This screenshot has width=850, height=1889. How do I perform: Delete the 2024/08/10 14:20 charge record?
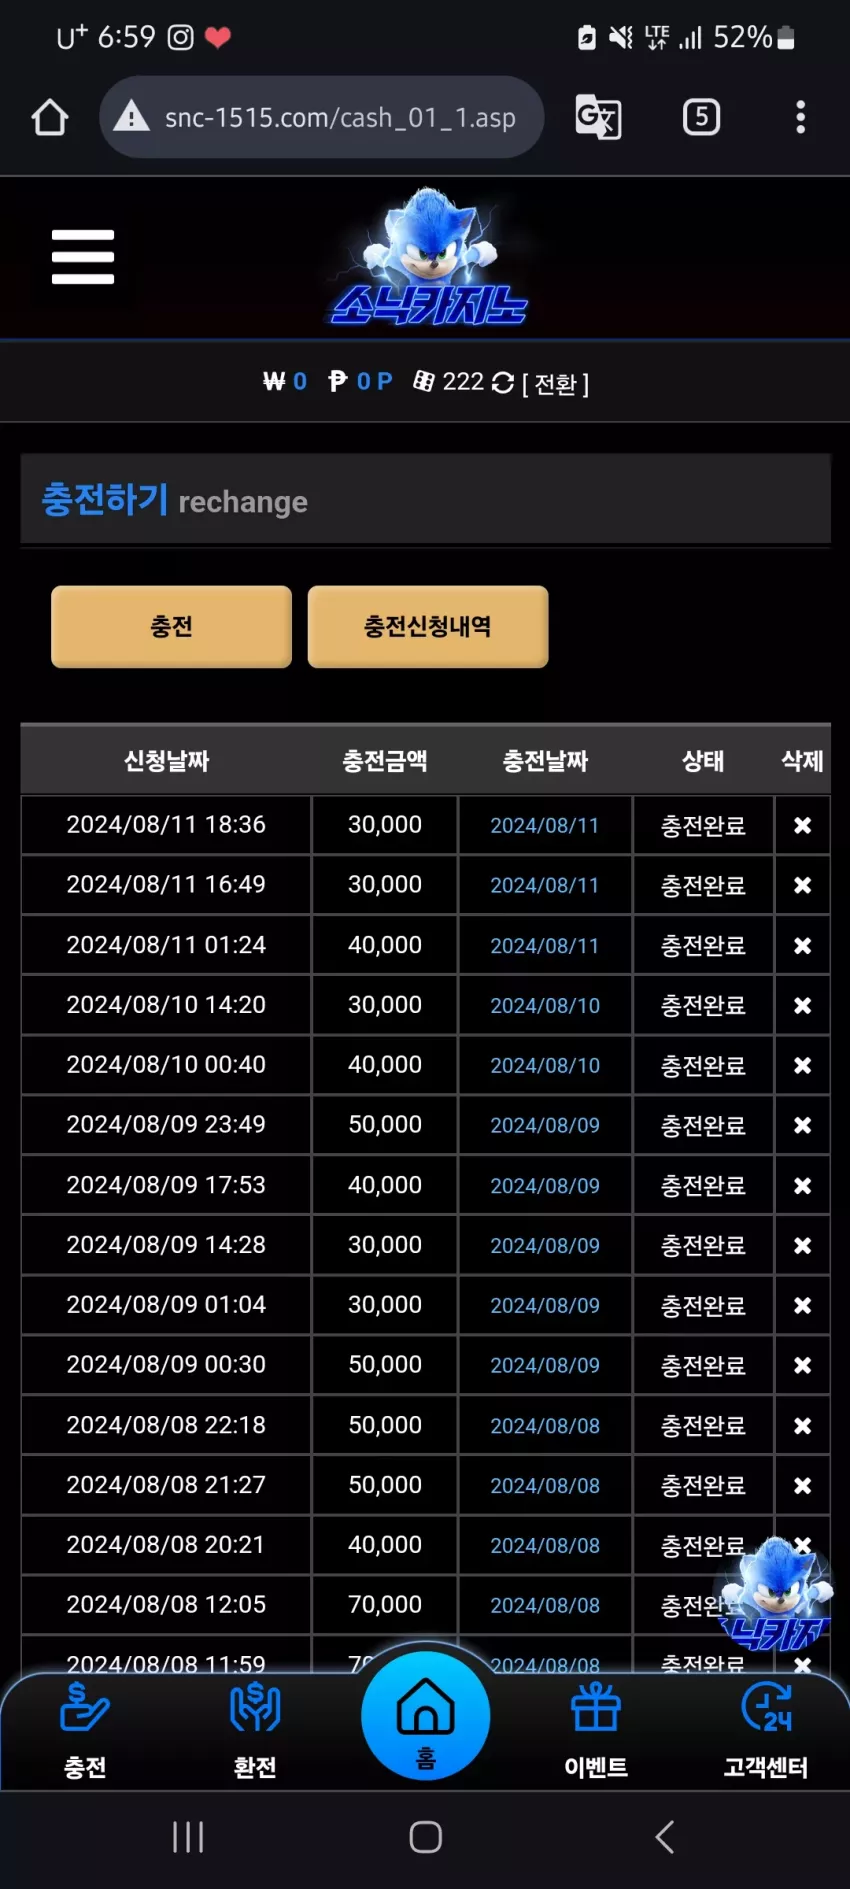click(x=802, y=1005)
